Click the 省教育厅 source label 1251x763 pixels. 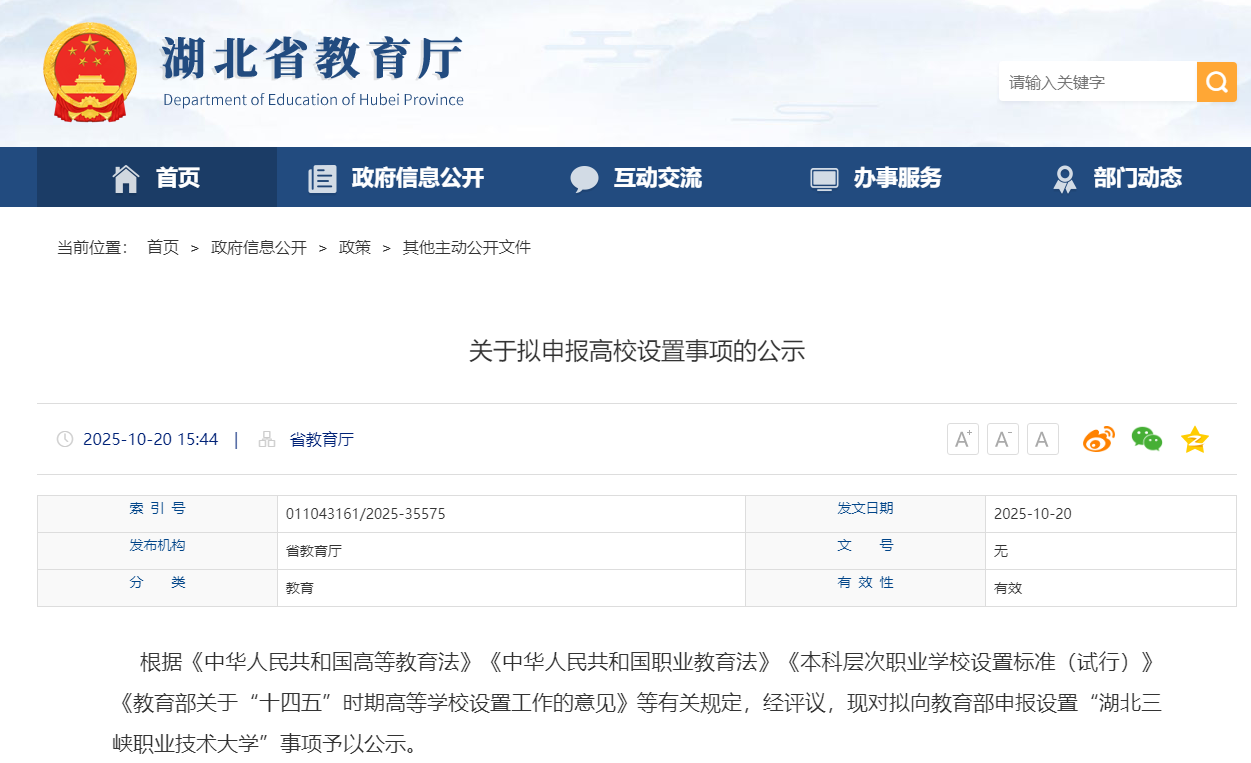[321, 439]
